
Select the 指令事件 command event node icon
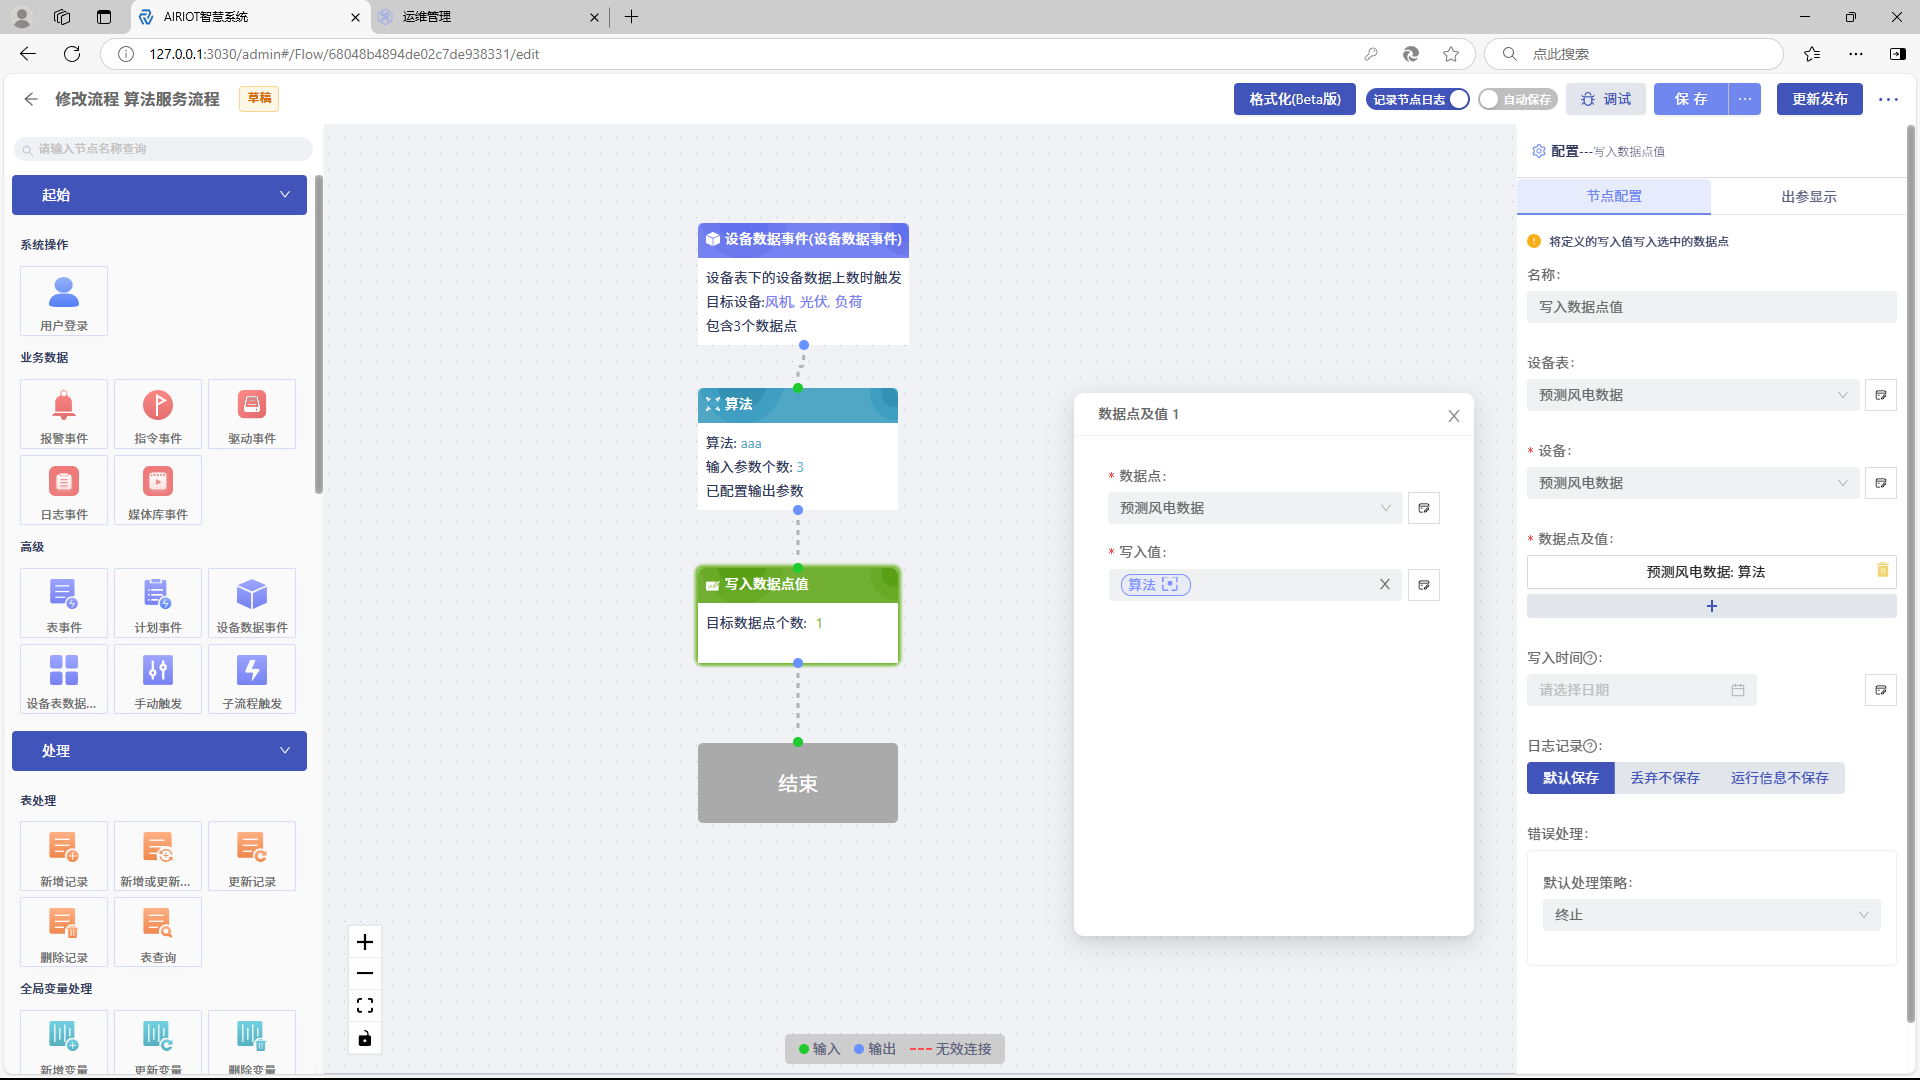[158, 406]
